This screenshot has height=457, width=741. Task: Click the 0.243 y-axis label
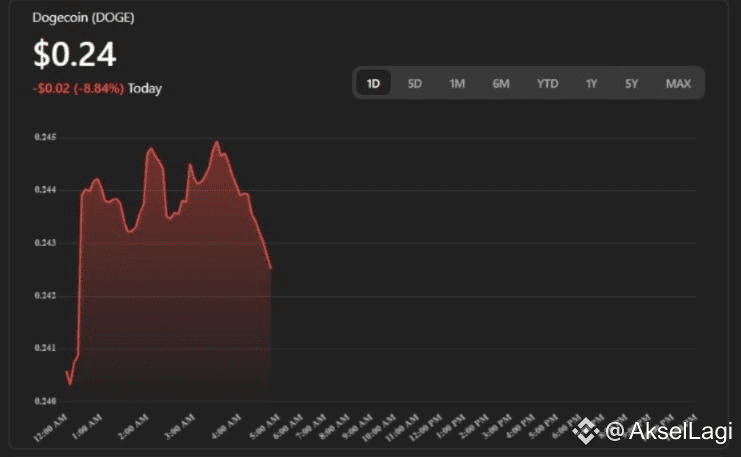(x=45, y=242)
